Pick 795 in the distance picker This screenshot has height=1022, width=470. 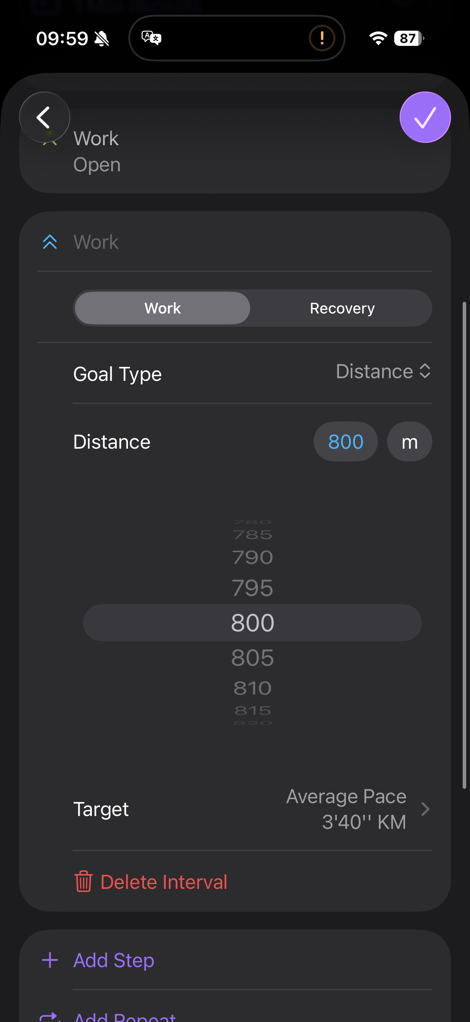pos(252,588)
